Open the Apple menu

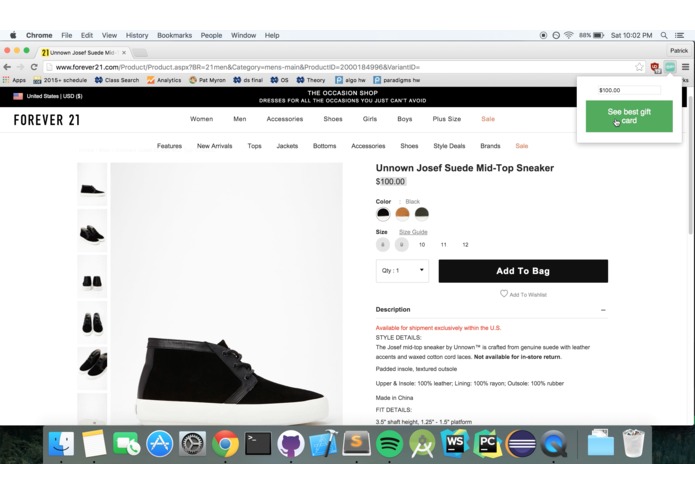coord(13,35)
